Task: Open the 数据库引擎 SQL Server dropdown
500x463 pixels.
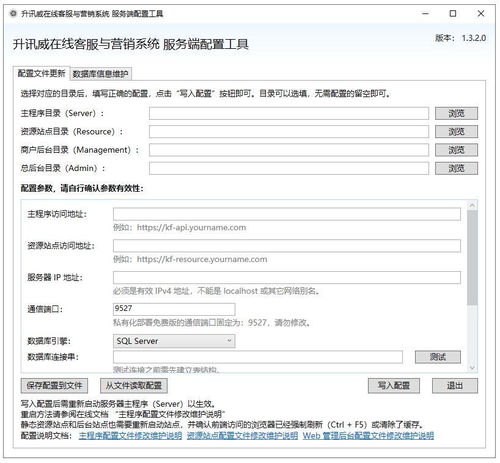Action: pos(174,341)
